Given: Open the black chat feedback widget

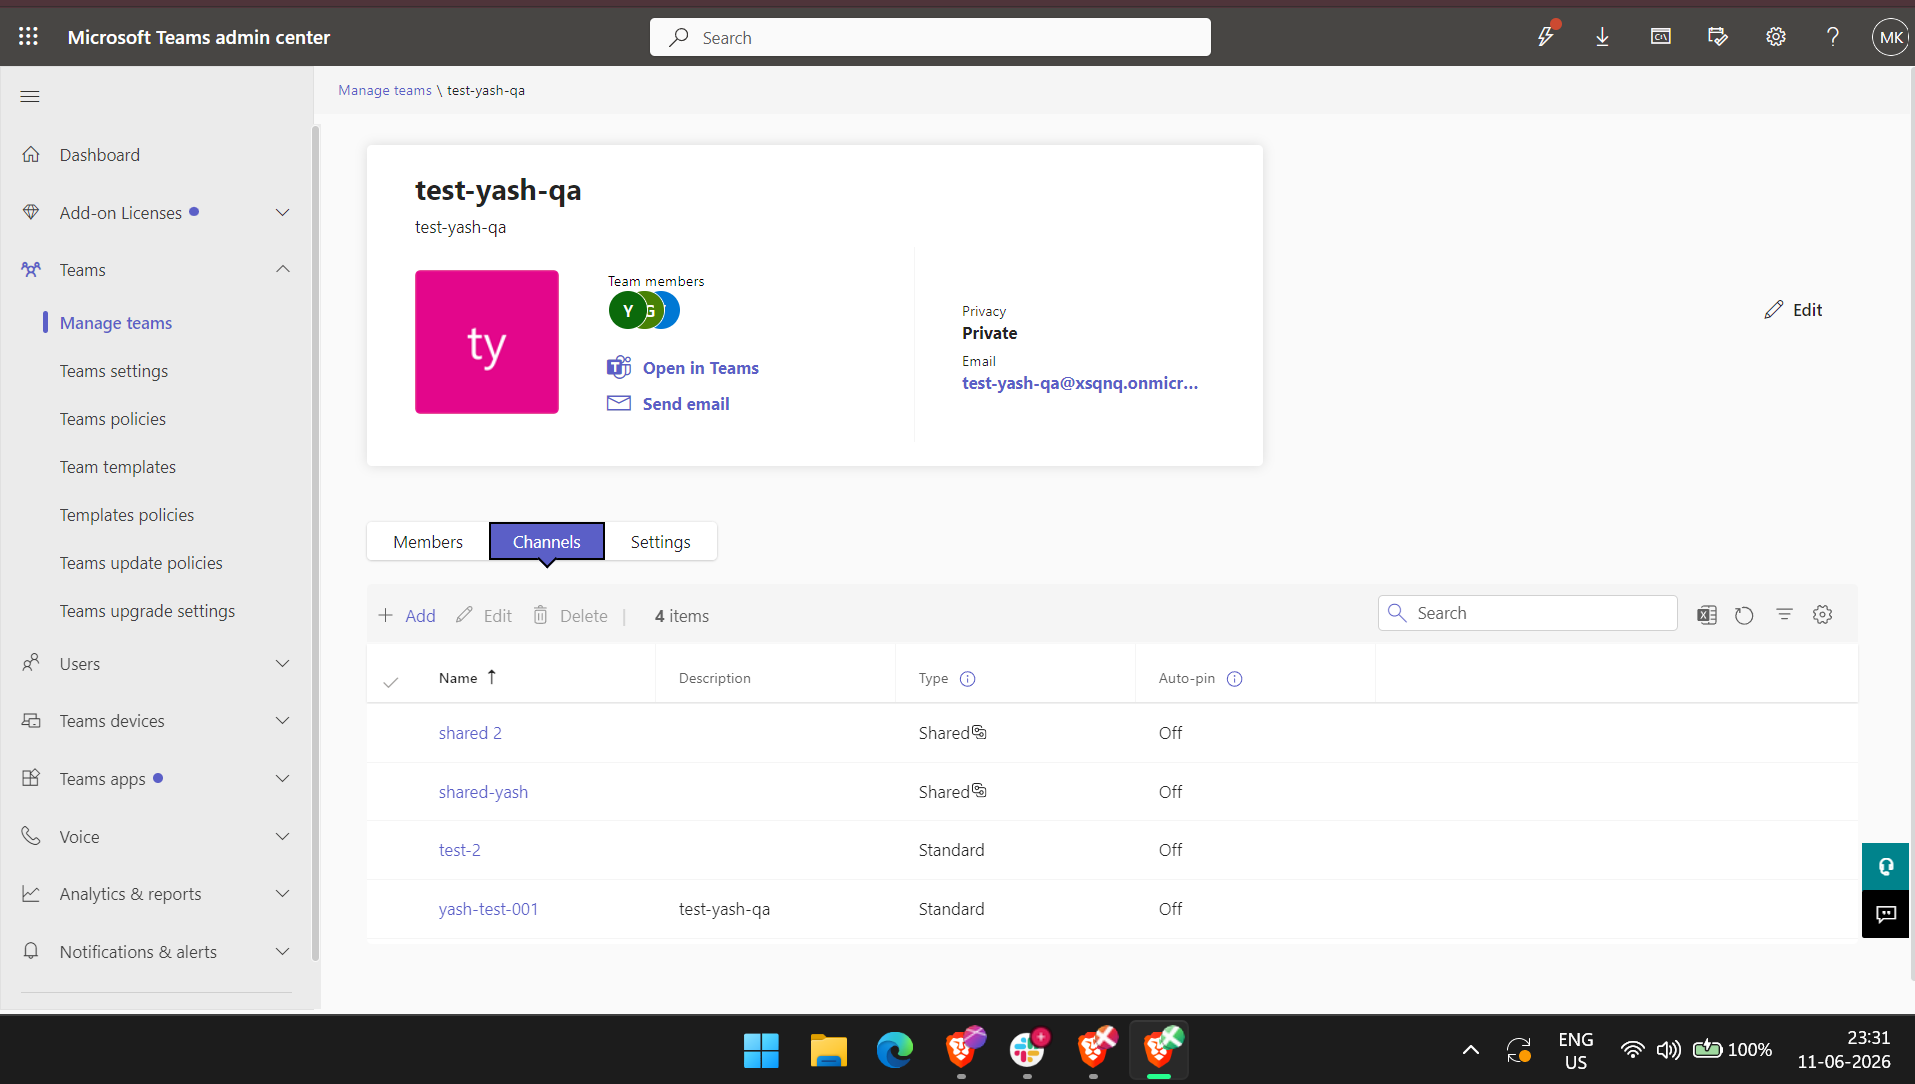Looking at the screenshot, I should coord(1886,914).
